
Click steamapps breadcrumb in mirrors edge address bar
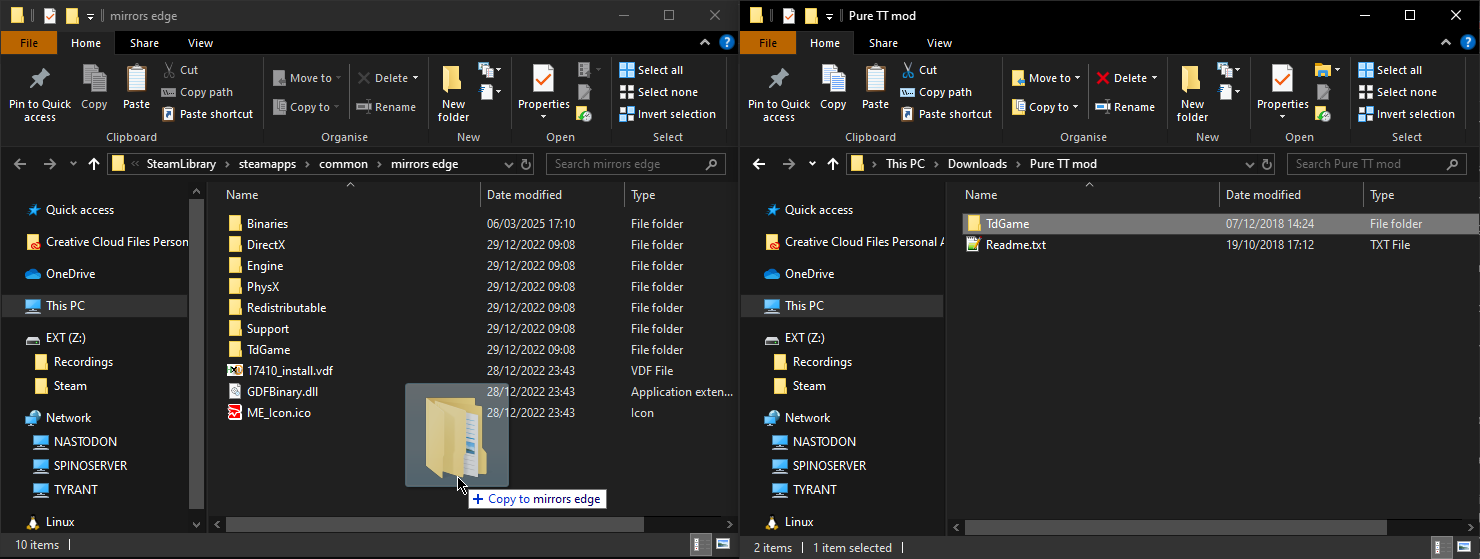267,164
